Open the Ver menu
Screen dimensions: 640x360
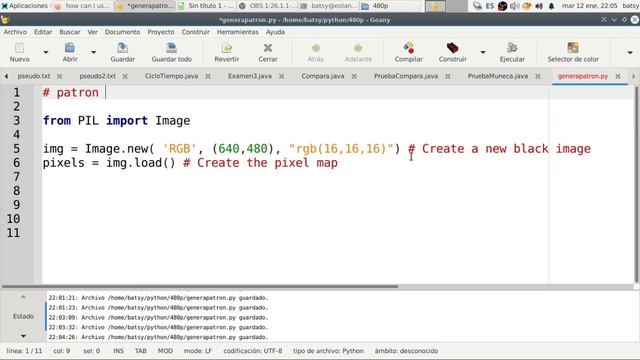93,32
